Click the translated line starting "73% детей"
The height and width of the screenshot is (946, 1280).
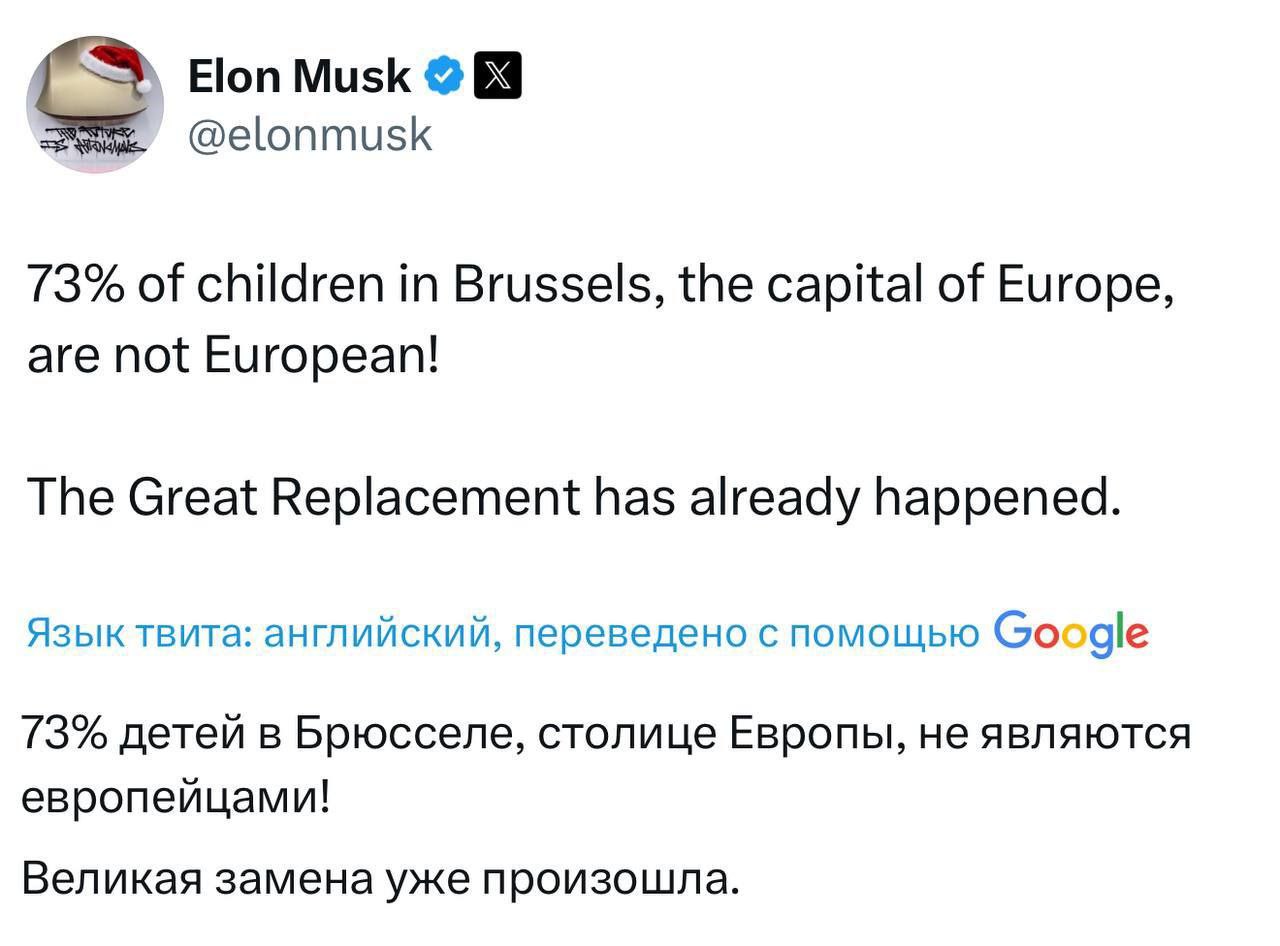(605, 733)
